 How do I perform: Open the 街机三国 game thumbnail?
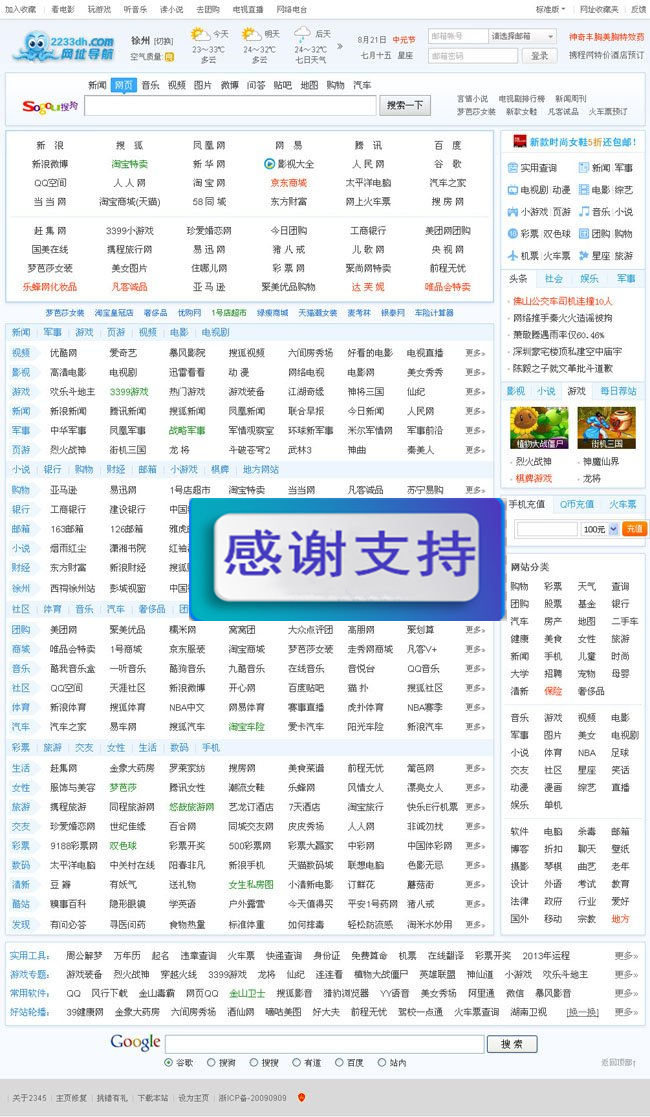tap(607, 428)
